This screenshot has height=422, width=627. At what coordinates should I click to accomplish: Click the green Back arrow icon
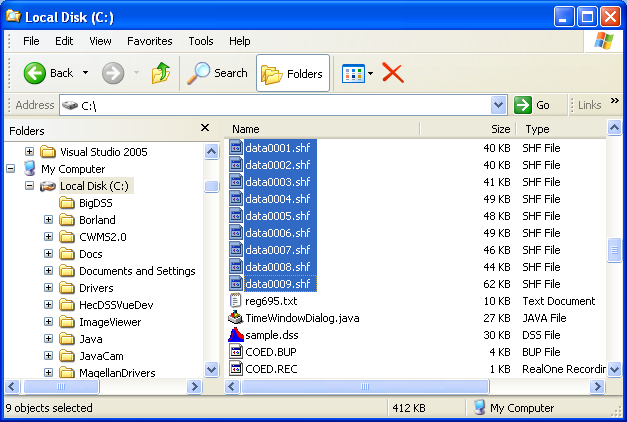tap(35, 73)
